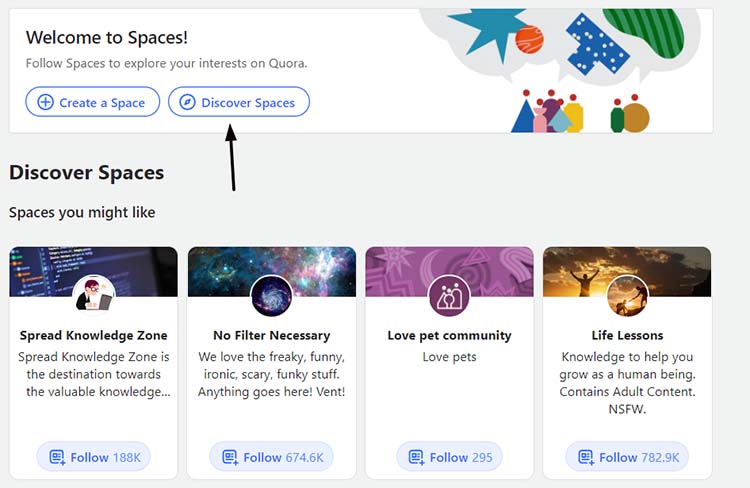
Task: Create a Space button
Action: tap(93, 101)
